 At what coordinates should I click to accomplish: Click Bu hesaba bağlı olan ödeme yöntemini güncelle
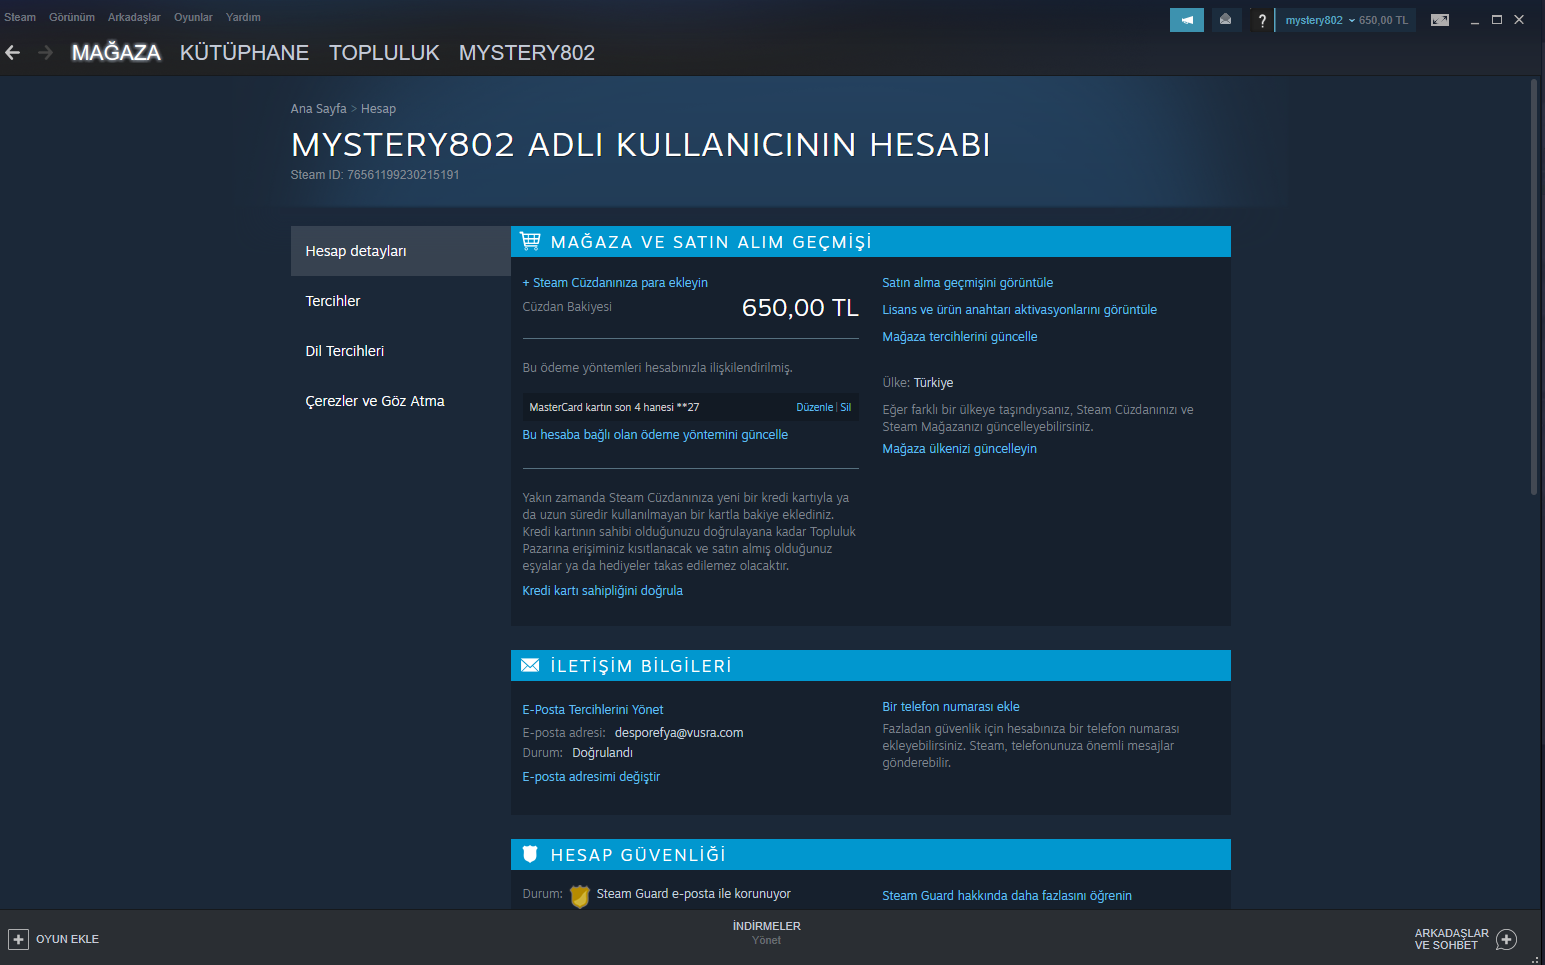click(x=655, y=435)
